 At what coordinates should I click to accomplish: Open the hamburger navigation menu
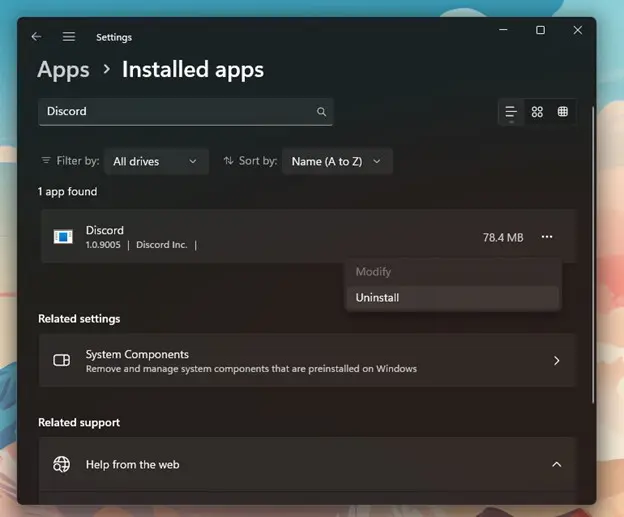tap(69, 37)
